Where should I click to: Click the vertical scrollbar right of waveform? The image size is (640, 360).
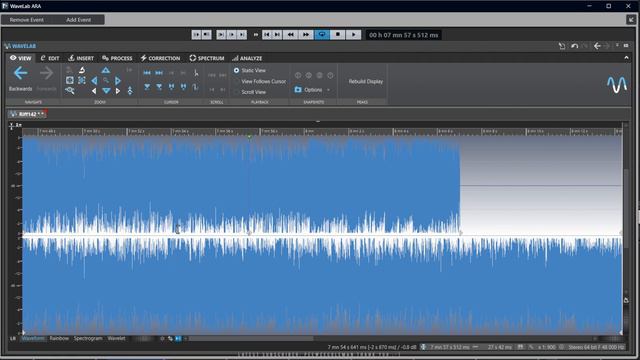[x=626, y=208]
